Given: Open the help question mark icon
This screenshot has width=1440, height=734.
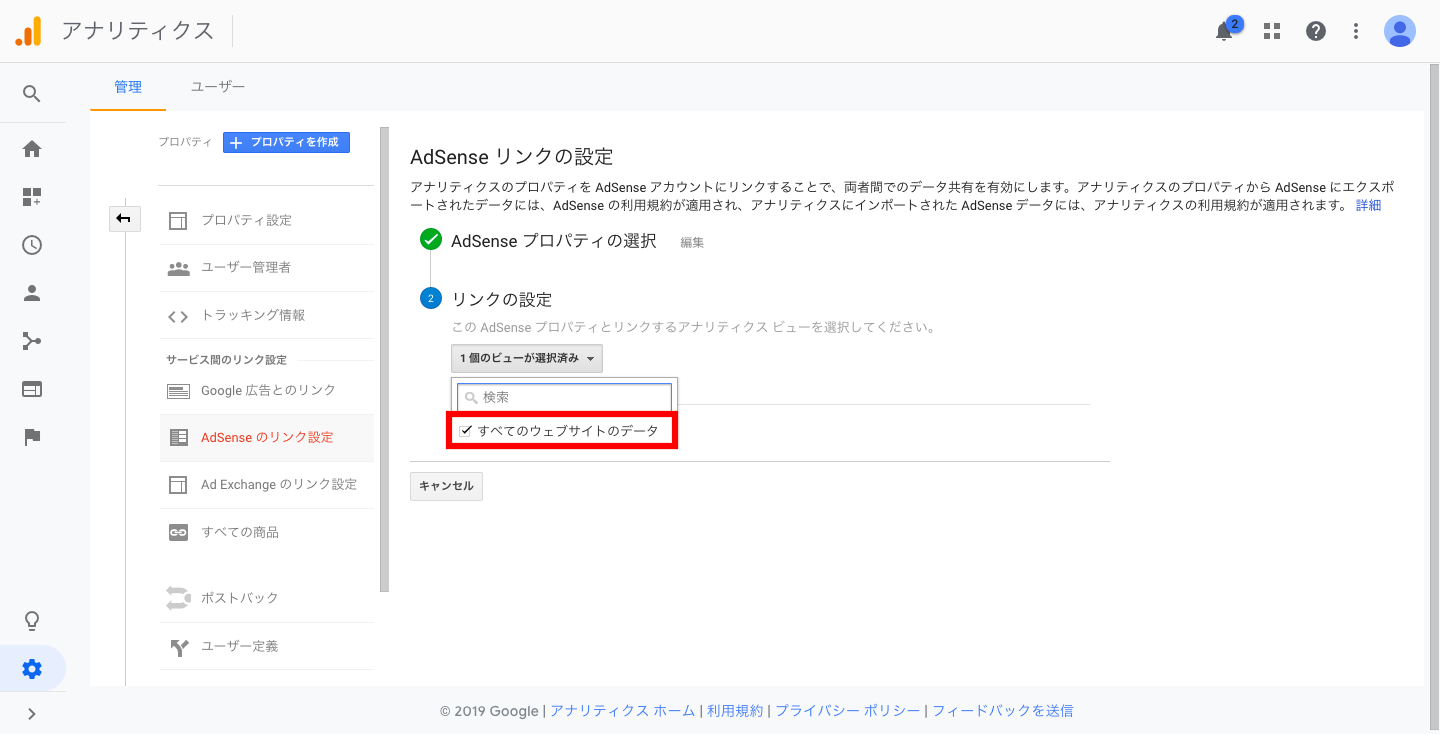Looking at the screenshot, I should pyautogui.click(x=1316, y=31).
